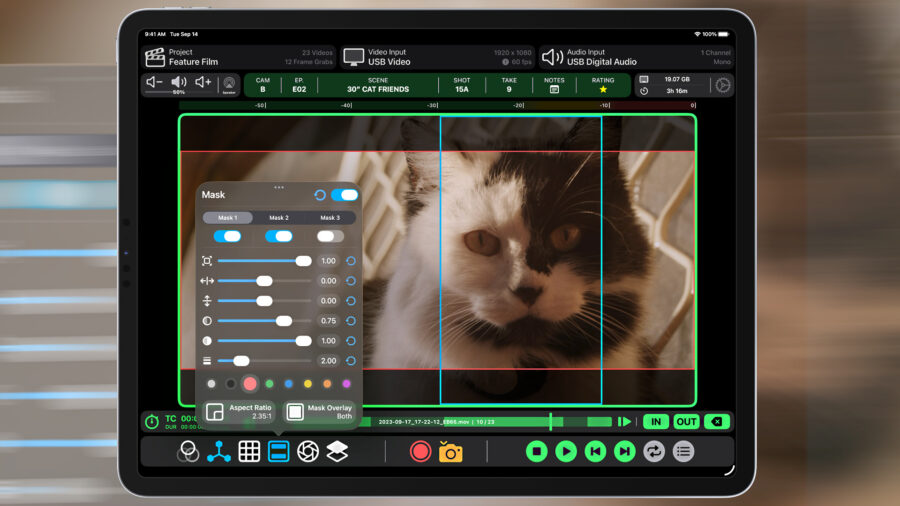Switch to the Mask 3 tab
900x506 pixels.
pyautogui.click(x=330, y=217)
